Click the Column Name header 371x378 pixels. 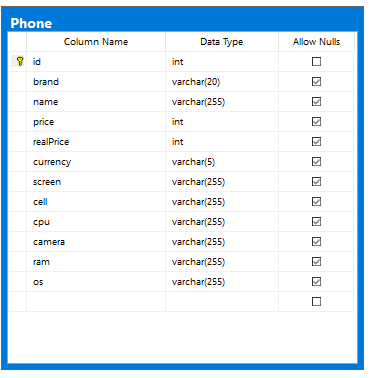pos(96,42)
